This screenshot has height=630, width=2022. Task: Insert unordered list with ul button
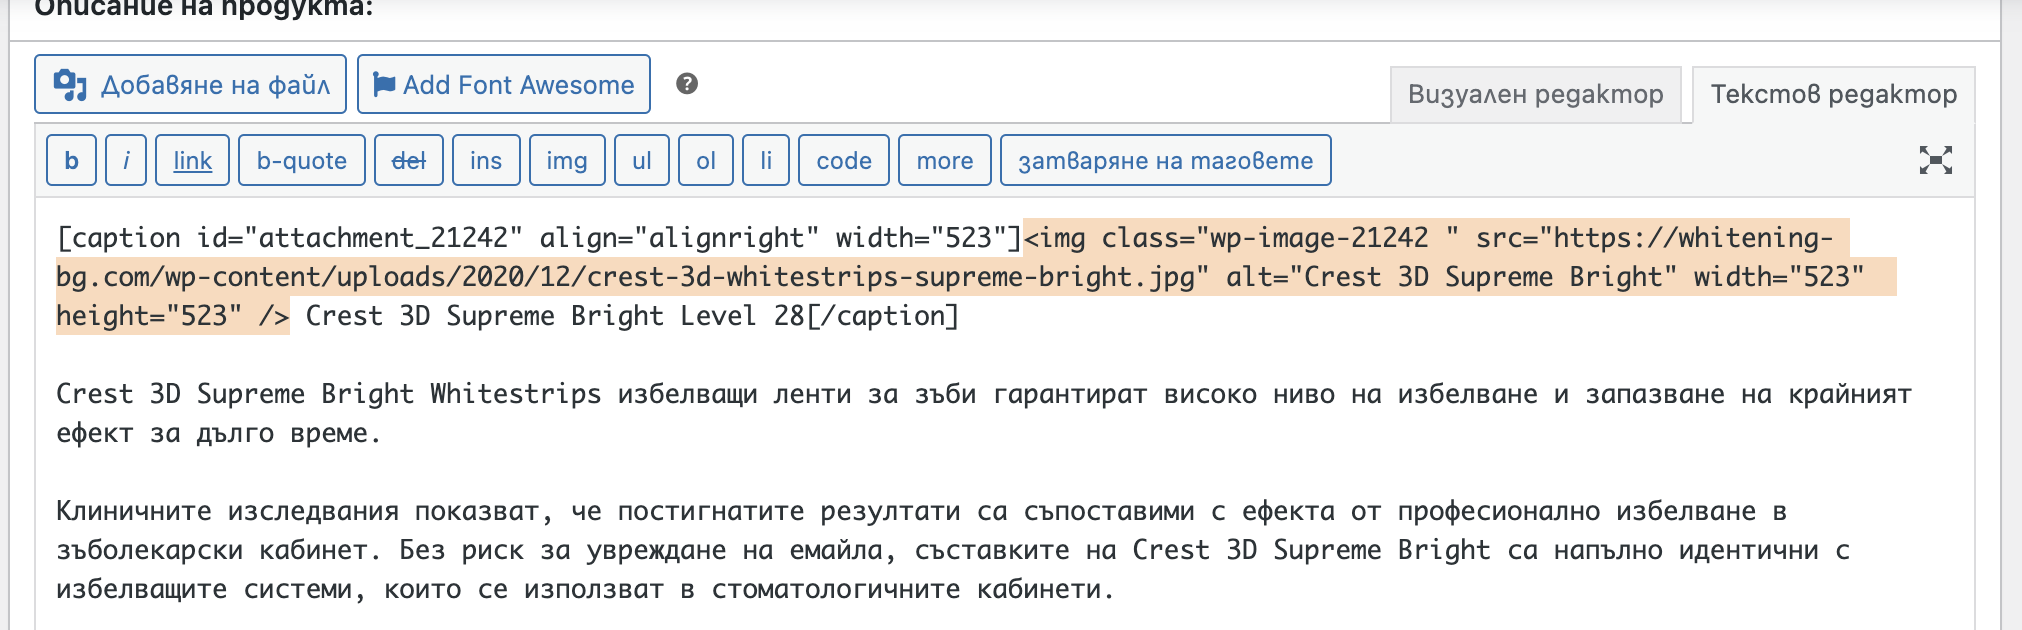click(x=642, y=160)
